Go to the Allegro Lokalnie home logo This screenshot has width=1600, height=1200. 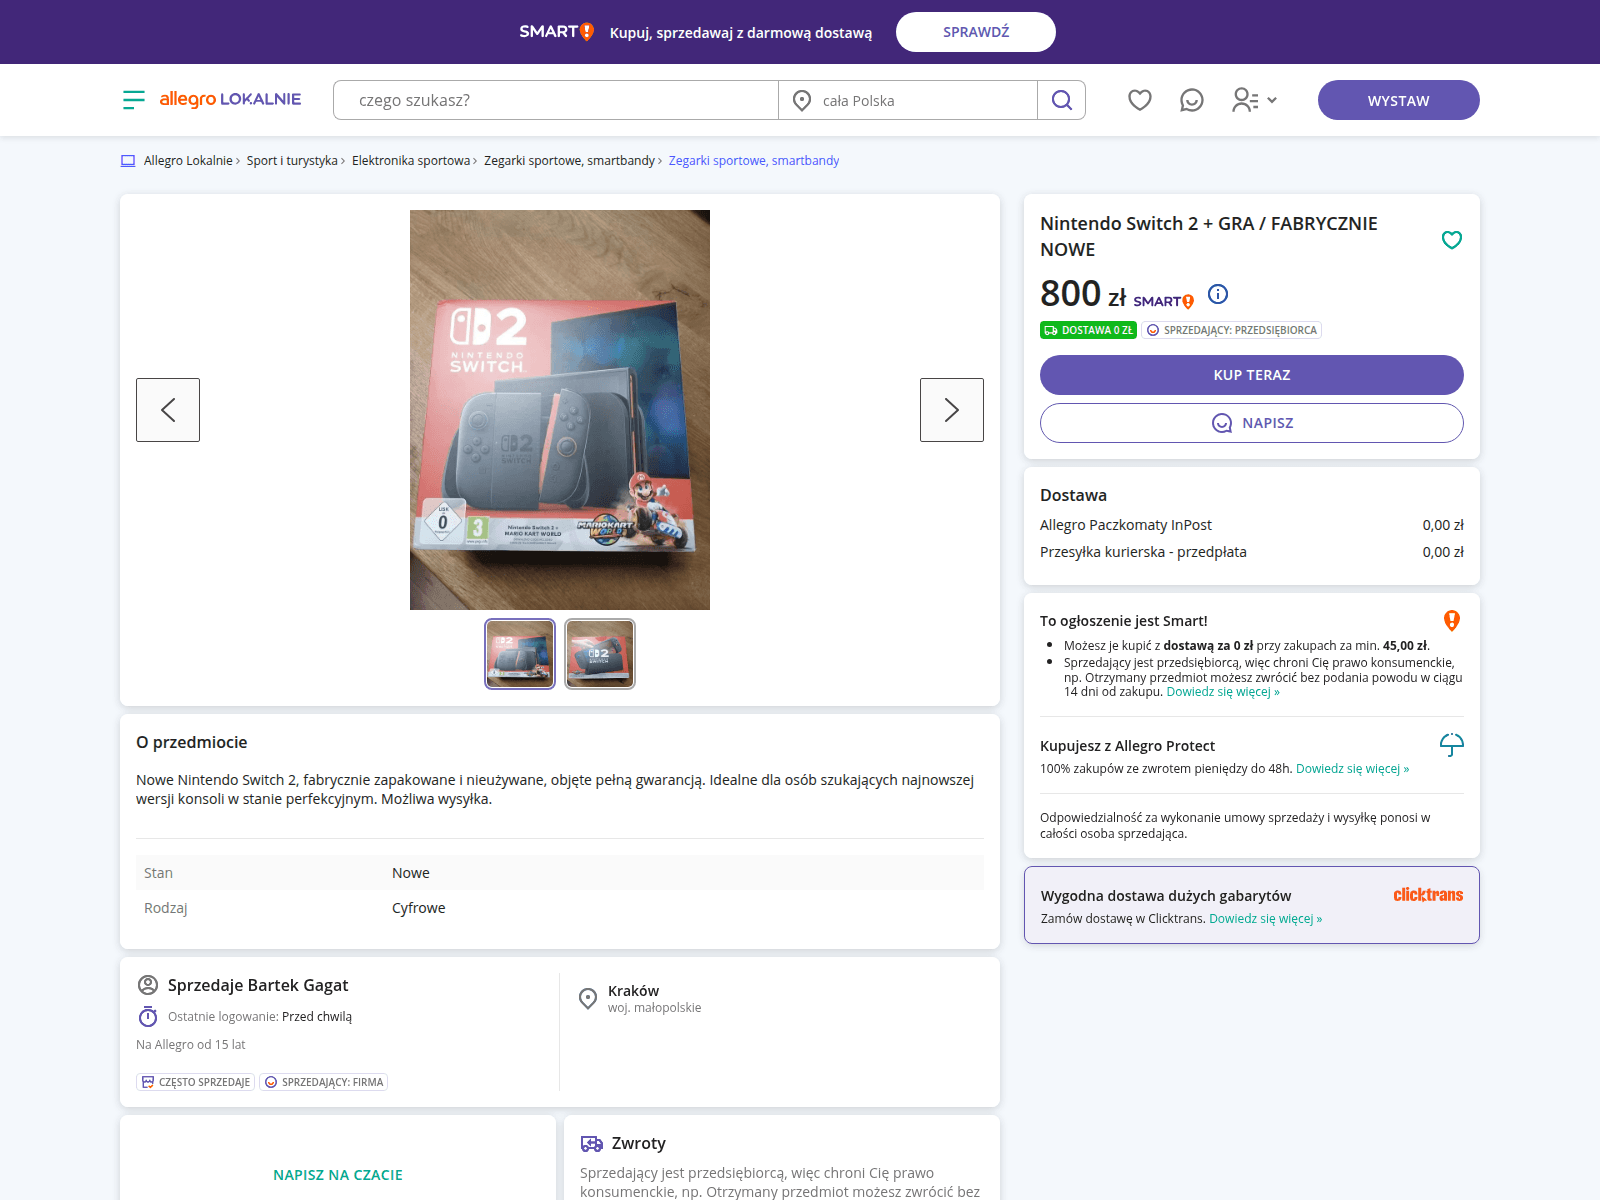(x=230, y=99)
